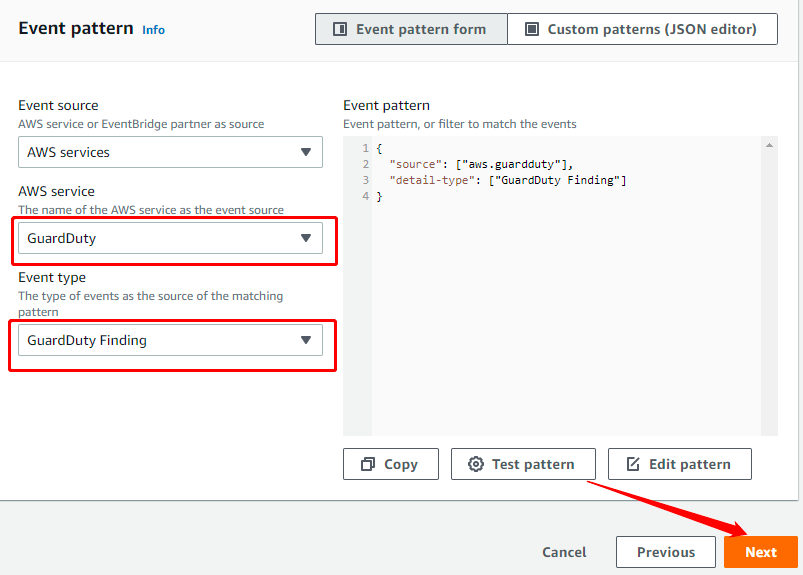Screen dimensions: 803x575
Task: Click line number 1 in the code gutter
Action: click(x=366, y=148)
